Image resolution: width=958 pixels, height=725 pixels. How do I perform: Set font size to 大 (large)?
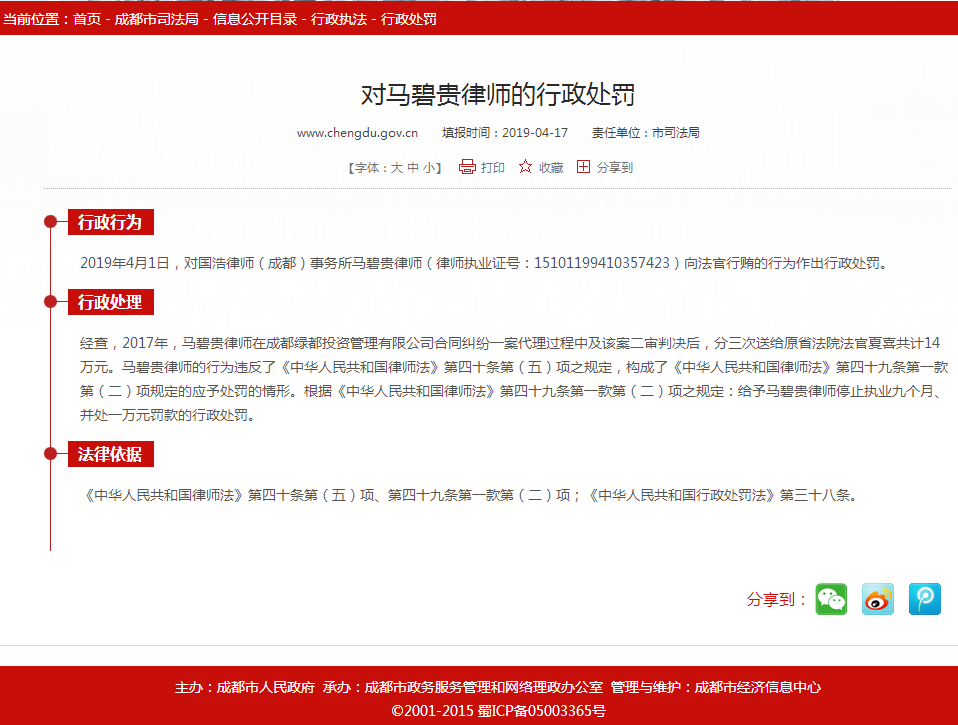396,168
